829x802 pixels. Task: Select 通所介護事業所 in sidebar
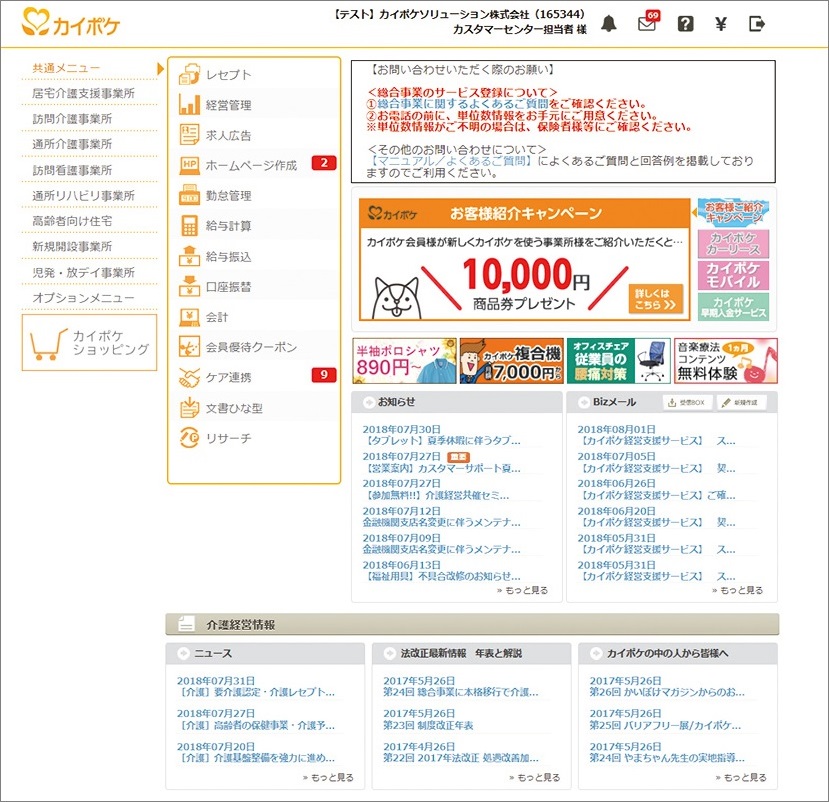72,144
